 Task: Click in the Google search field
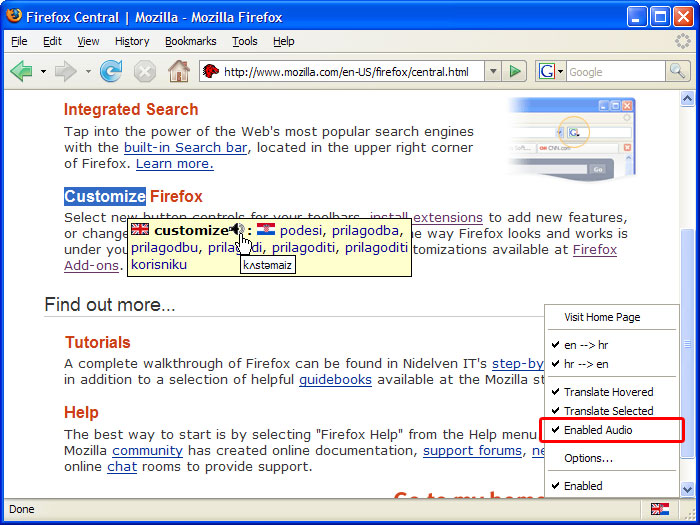(x=616, y=72)
